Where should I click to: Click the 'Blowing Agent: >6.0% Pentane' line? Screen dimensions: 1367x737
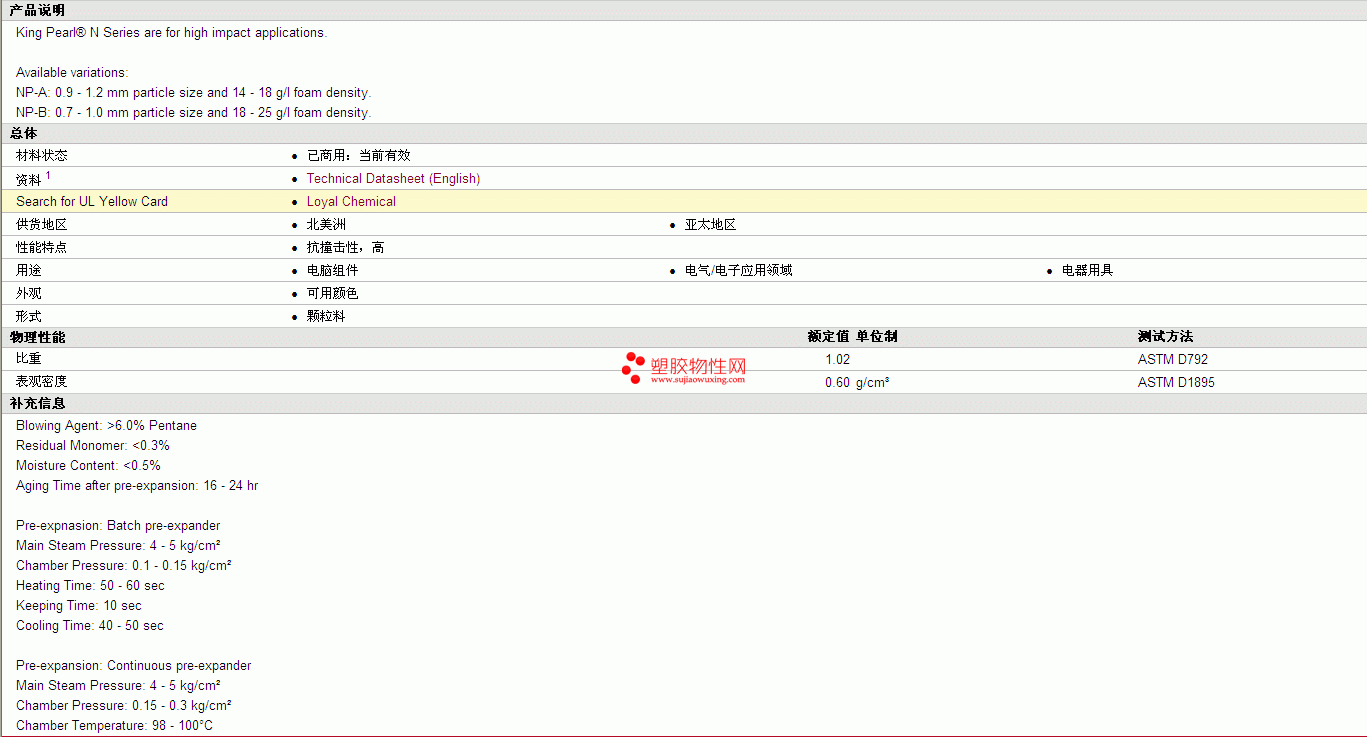pos(106,425)
